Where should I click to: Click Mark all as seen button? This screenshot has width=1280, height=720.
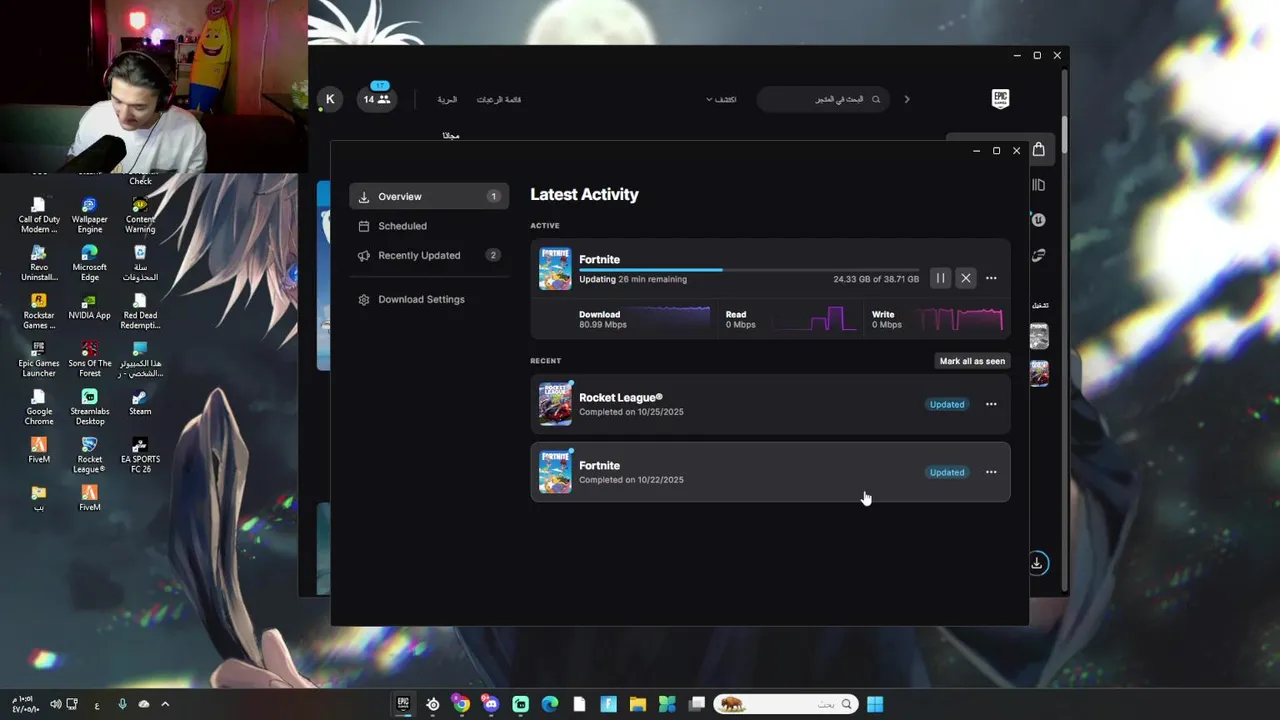[x=972, y=361]
